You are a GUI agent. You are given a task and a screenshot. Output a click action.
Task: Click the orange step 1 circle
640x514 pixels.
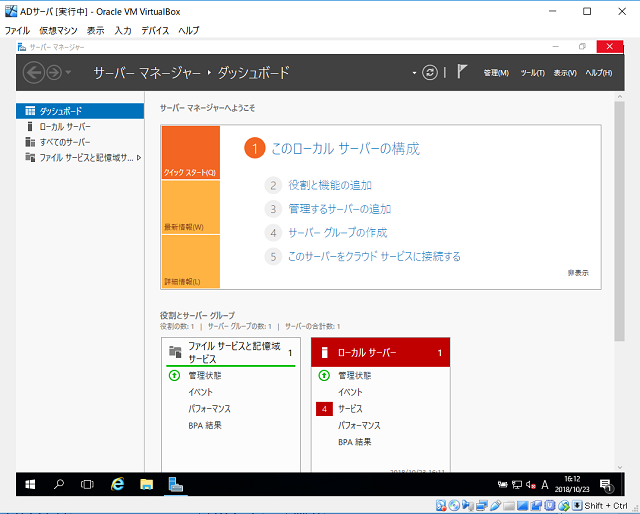click(255, 149)
